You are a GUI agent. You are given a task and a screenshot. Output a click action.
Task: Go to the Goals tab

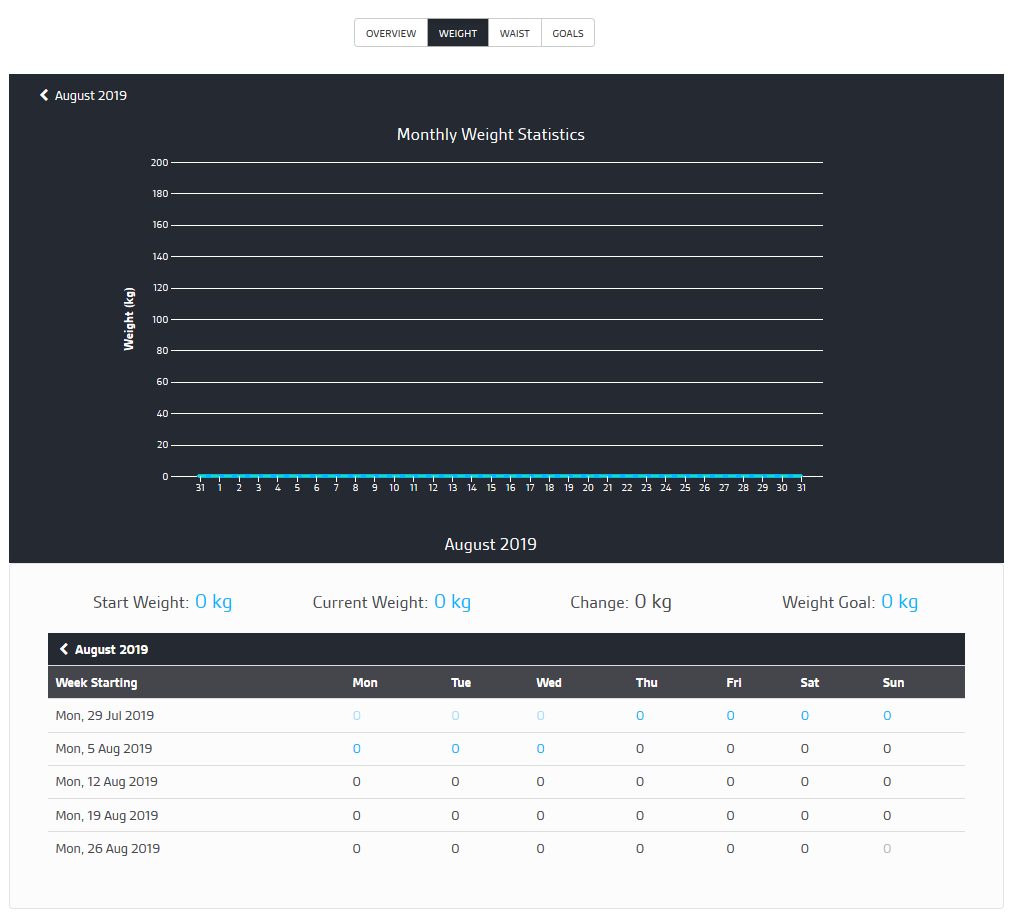tap(567, 33)
